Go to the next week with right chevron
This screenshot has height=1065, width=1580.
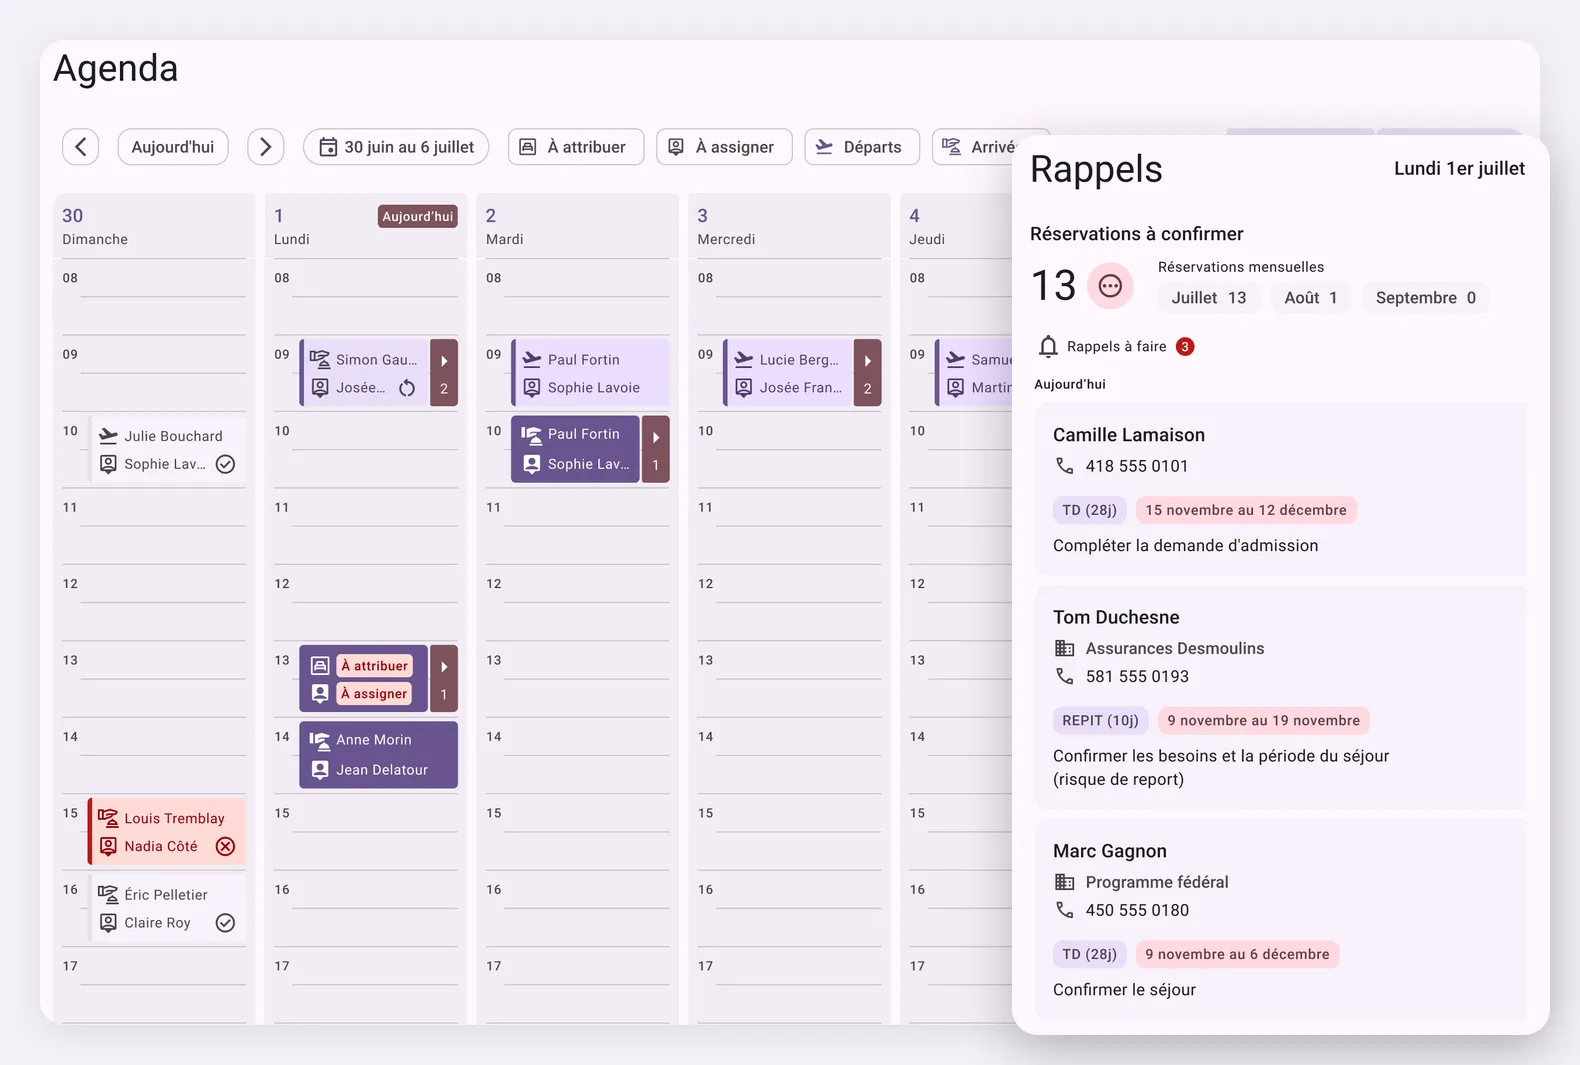266,147
